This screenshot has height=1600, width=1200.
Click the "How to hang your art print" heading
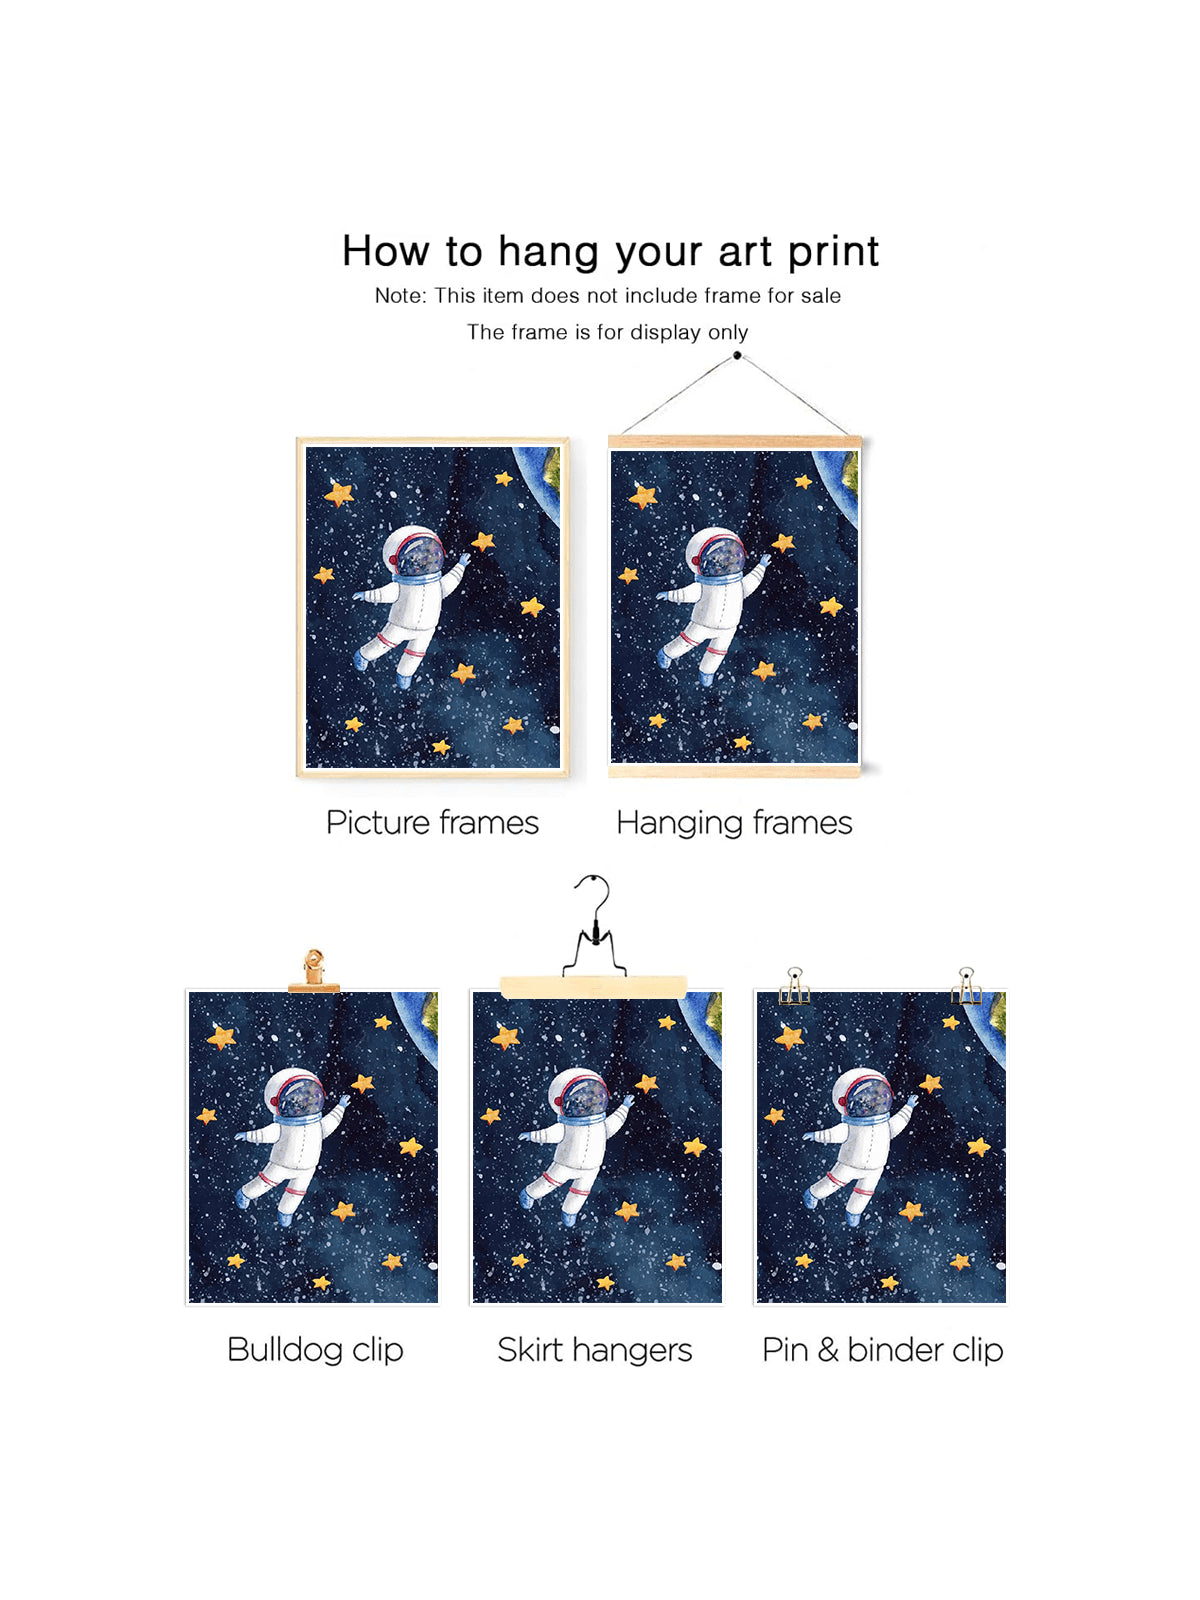click(610, 251)
